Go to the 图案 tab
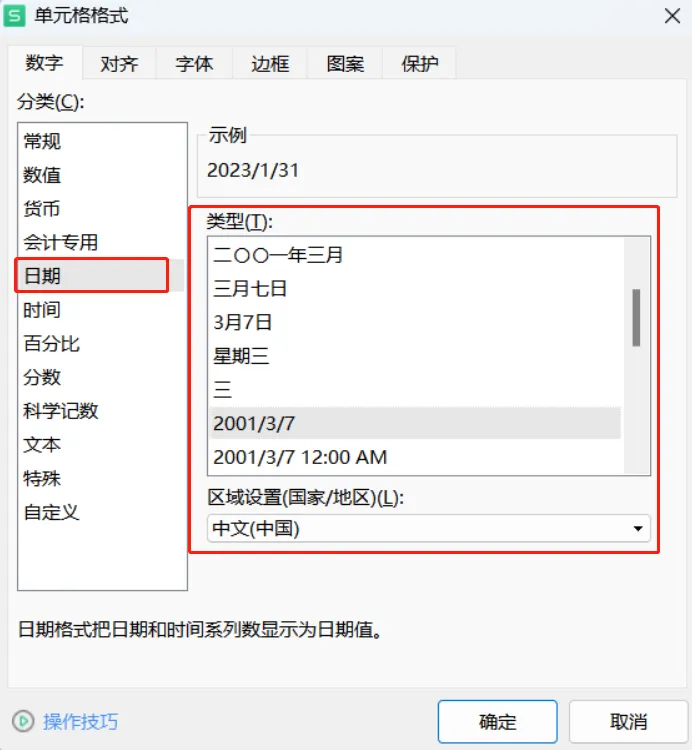This screenshot has width=692, height=750. pyautogui.click(x=345, y=63)
